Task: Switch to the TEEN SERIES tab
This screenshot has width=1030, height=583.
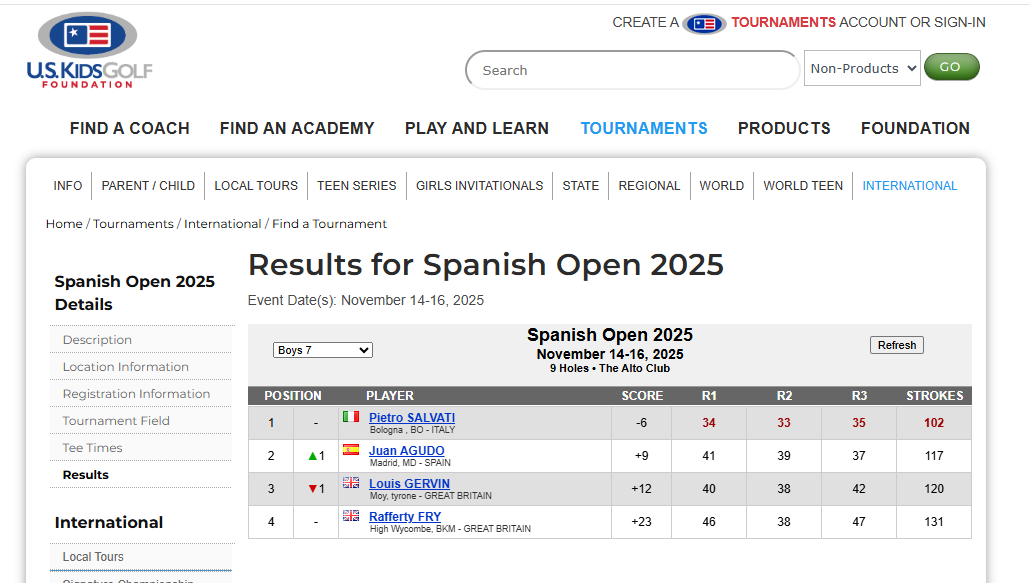Action: pyautogui.click(x=357, y=185)
